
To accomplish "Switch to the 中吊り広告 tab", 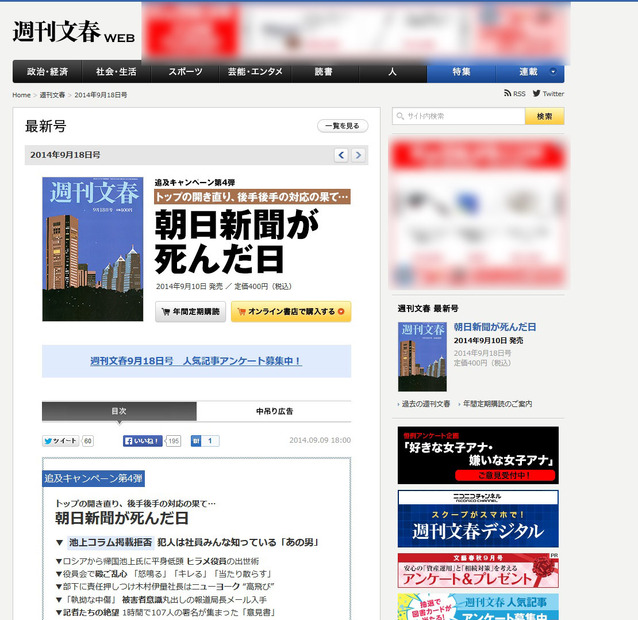I will [274, 411].
